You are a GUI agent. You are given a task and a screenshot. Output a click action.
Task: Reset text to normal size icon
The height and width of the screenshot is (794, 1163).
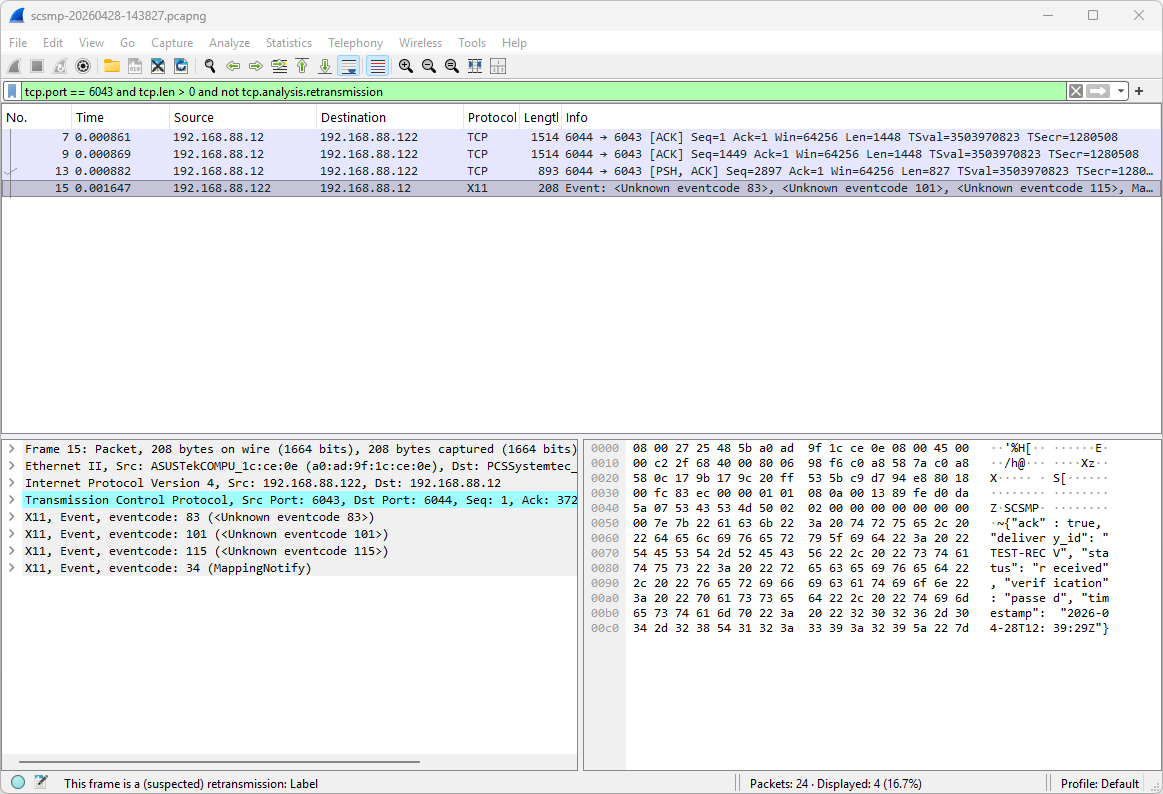452,66
